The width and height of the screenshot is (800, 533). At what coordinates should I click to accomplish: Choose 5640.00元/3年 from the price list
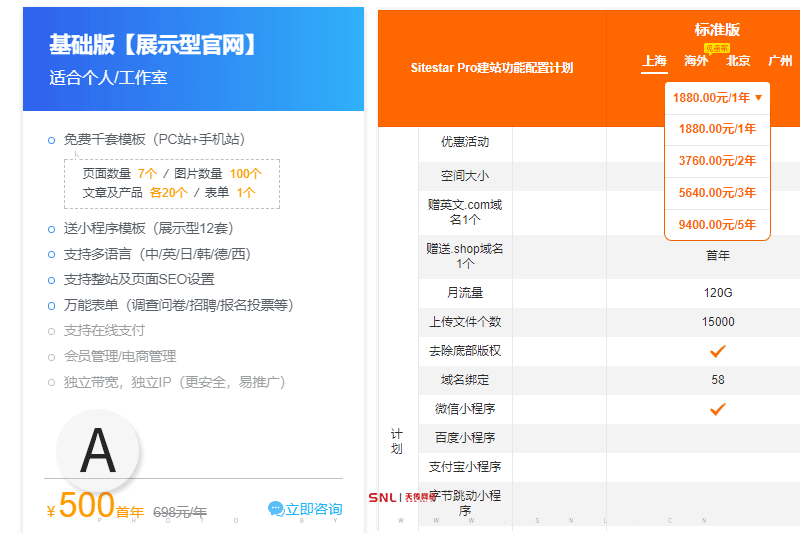[x=717, y=193]
